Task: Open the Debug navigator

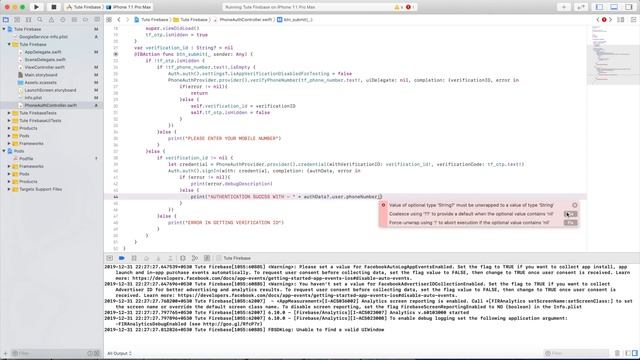Action: [x=74, y=20]
